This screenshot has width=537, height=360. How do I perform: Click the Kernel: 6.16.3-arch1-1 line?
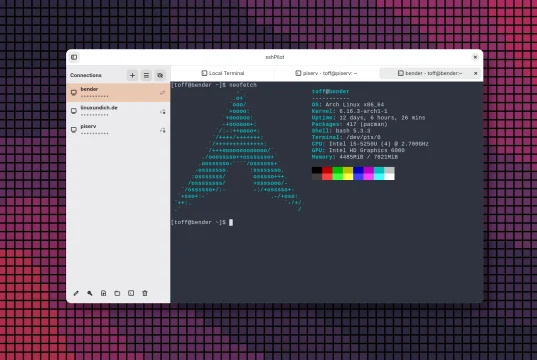(x=350, y=111)
